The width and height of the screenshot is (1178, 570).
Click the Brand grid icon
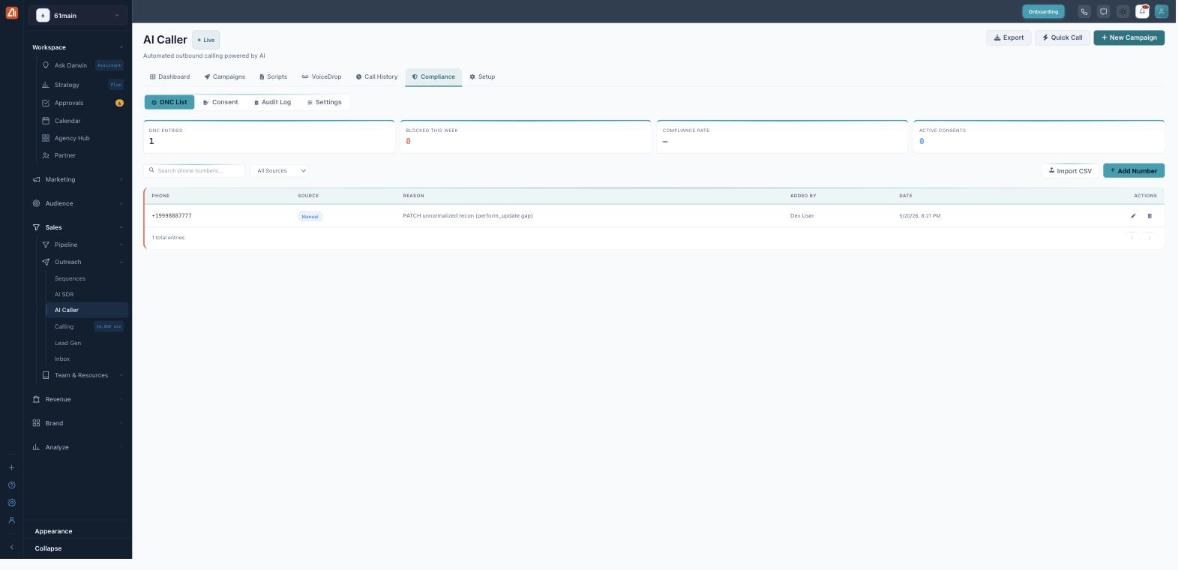click(x=37, y=424)
